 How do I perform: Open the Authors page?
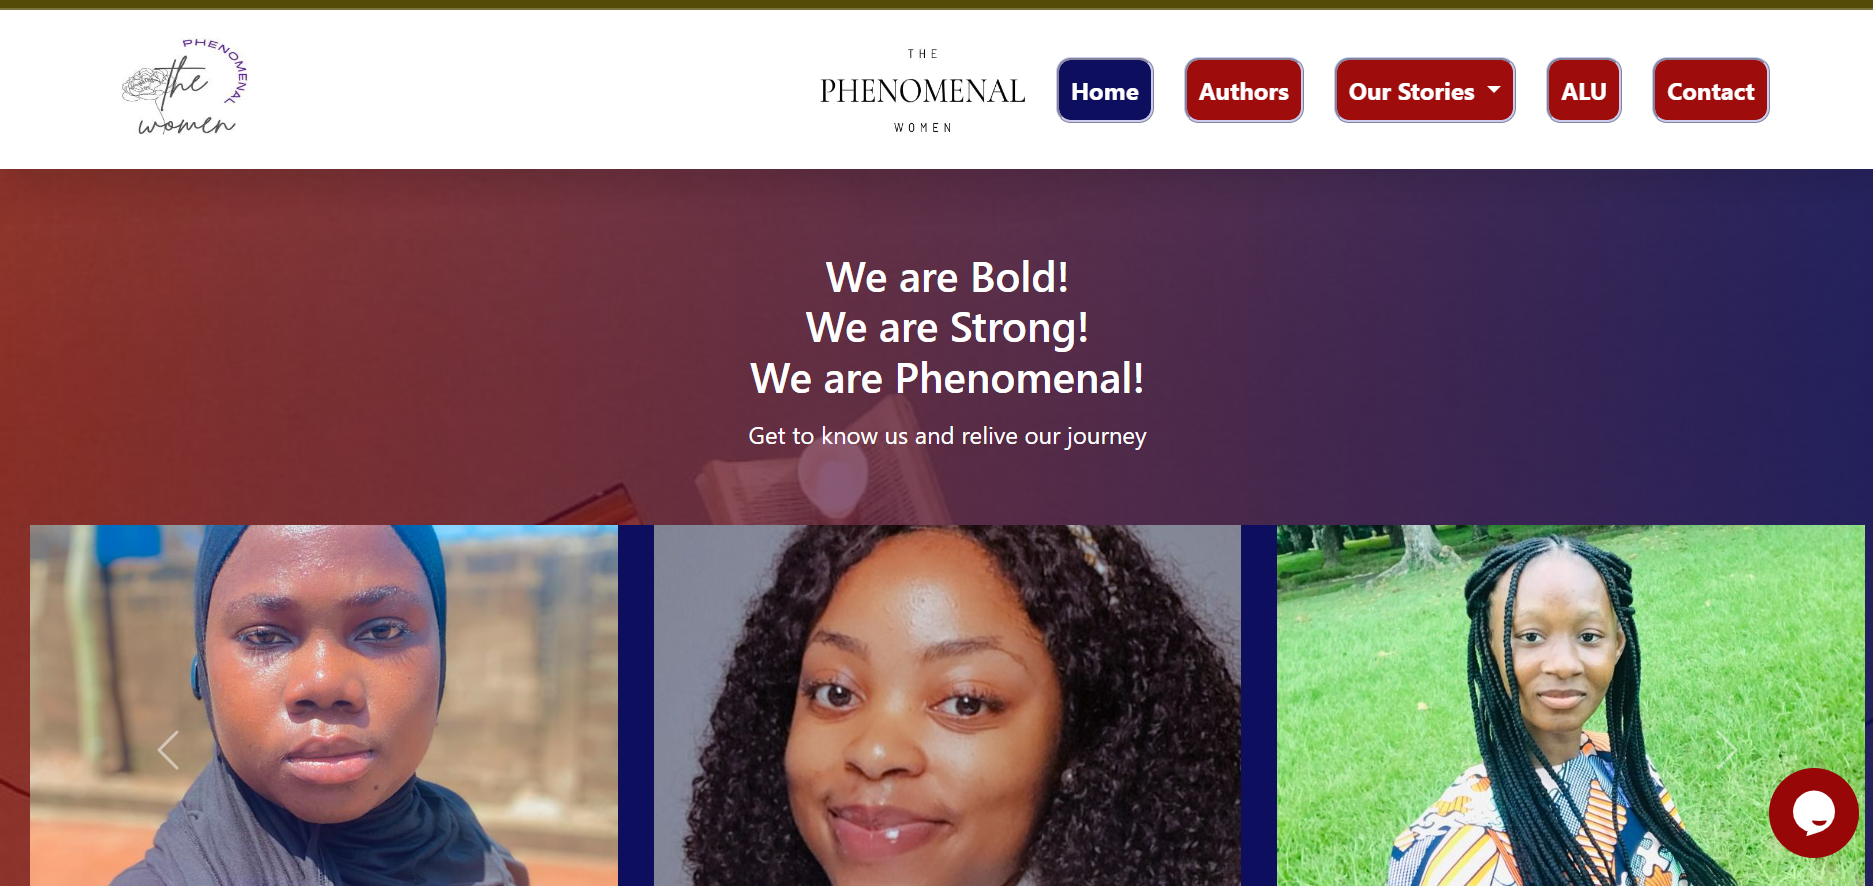coord(1243,90)
